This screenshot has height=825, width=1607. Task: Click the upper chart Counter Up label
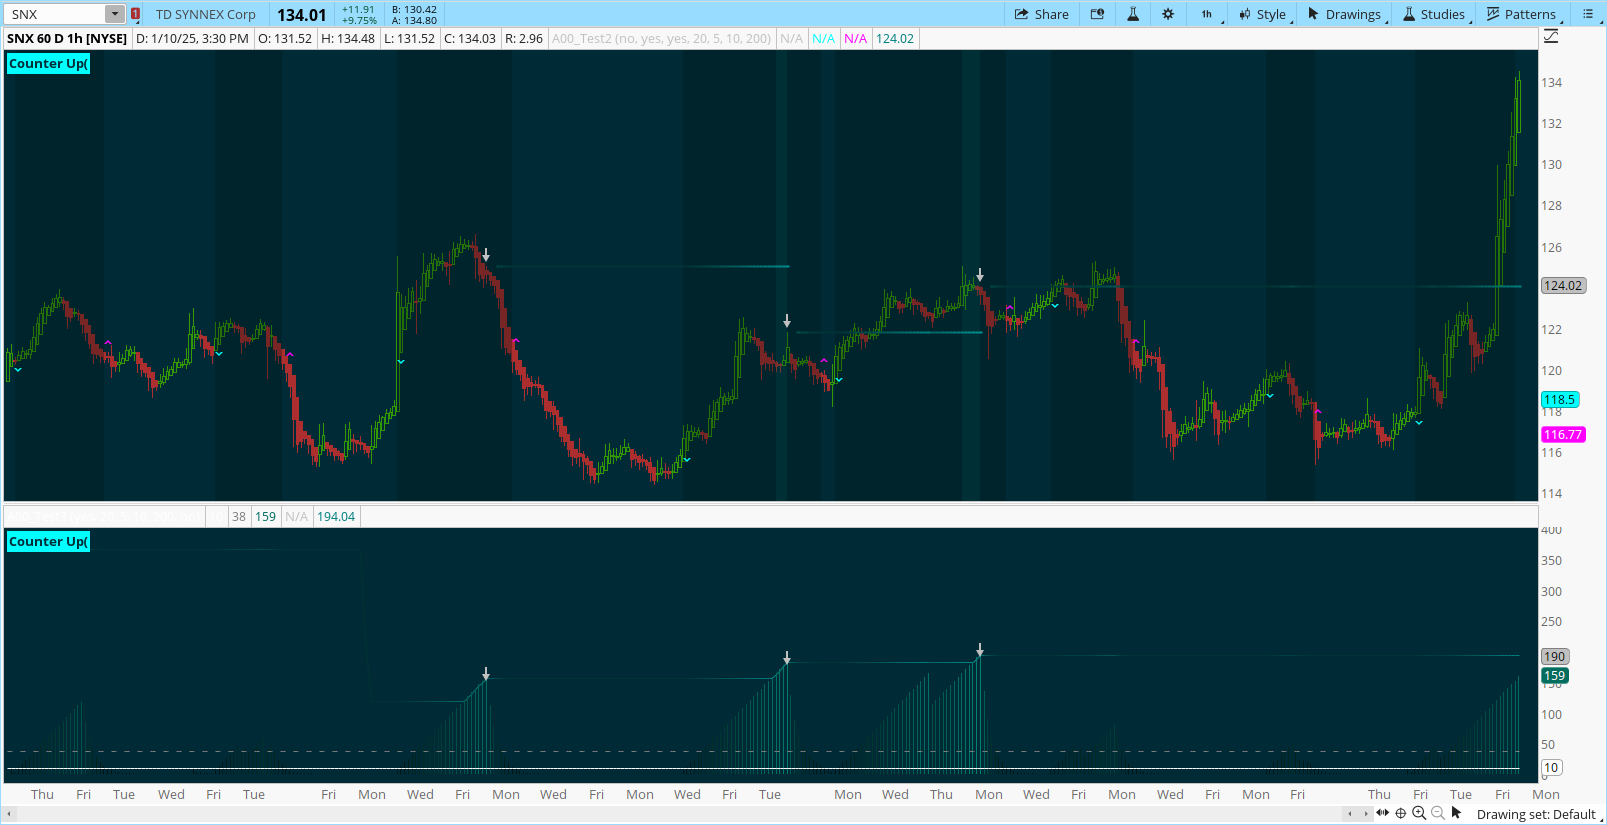point(48,63)
